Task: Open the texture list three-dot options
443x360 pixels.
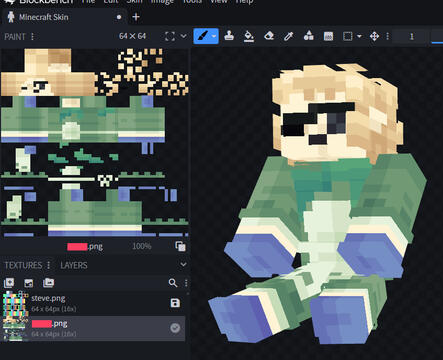Action: pyautogui.click(x=186, y=283)
